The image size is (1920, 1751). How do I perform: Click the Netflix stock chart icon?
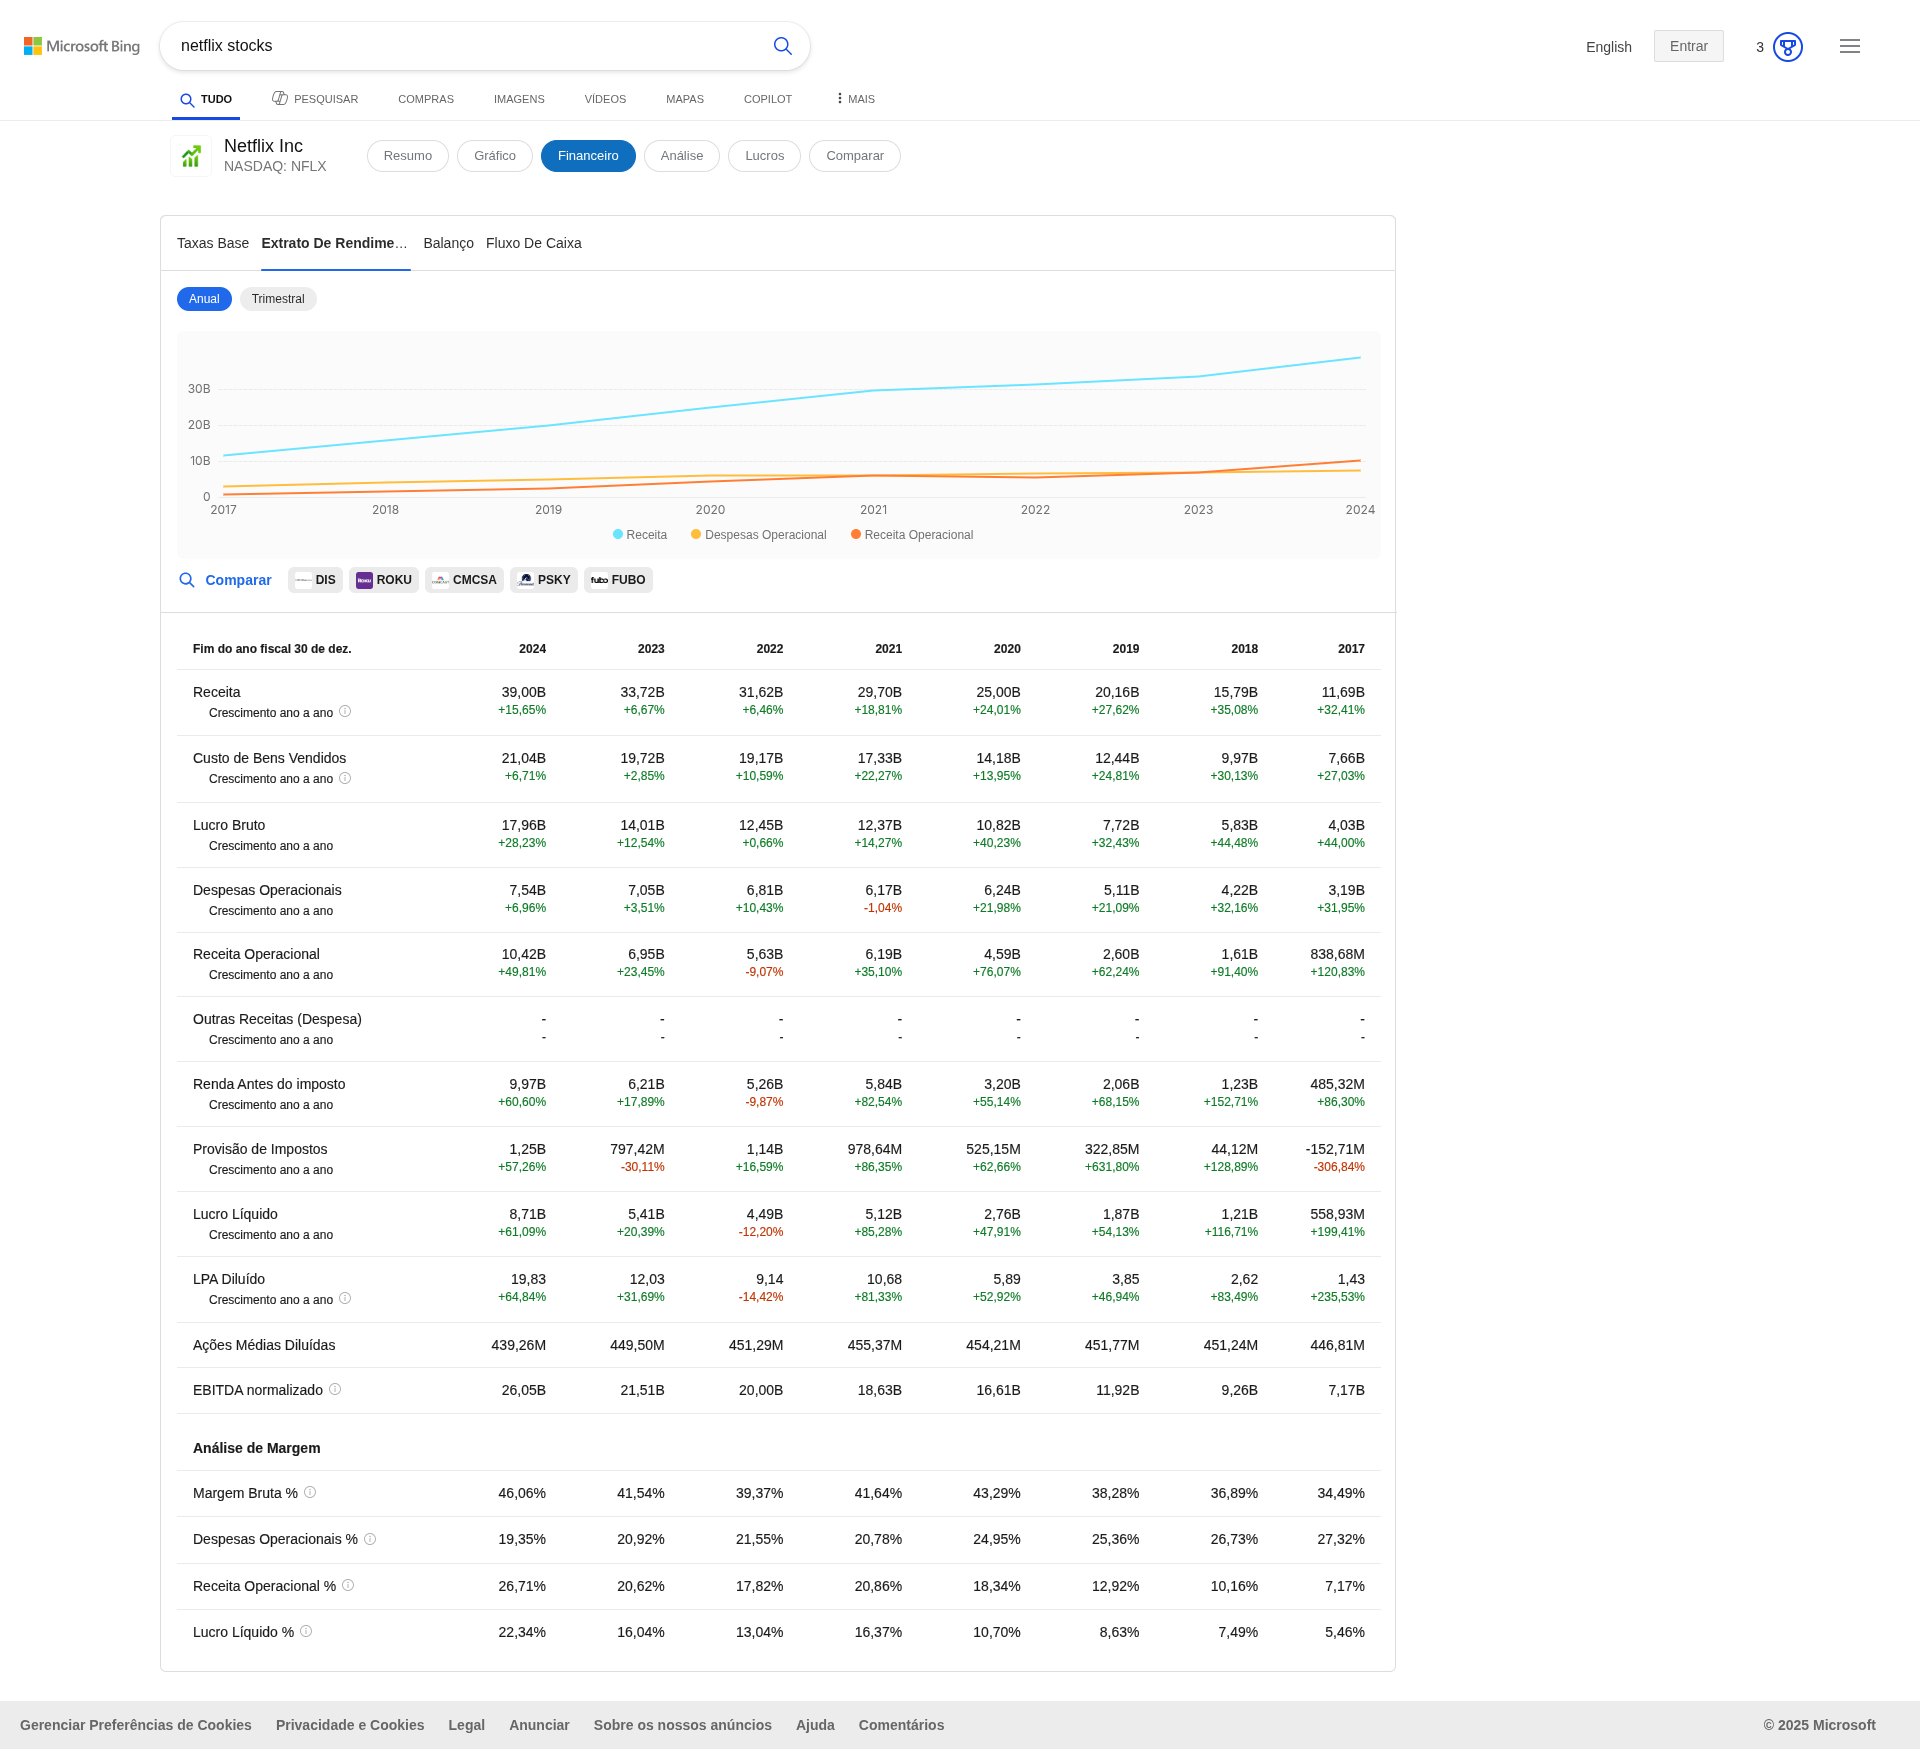(x=190, y=156)
